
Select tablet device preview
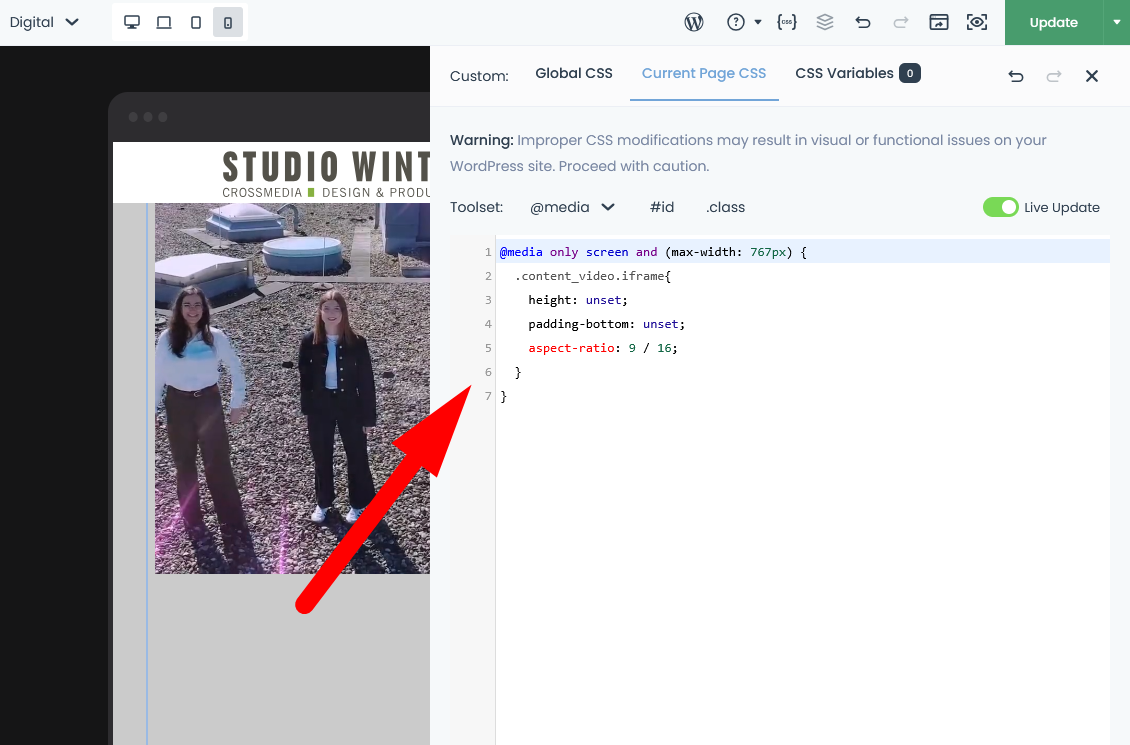196,22
